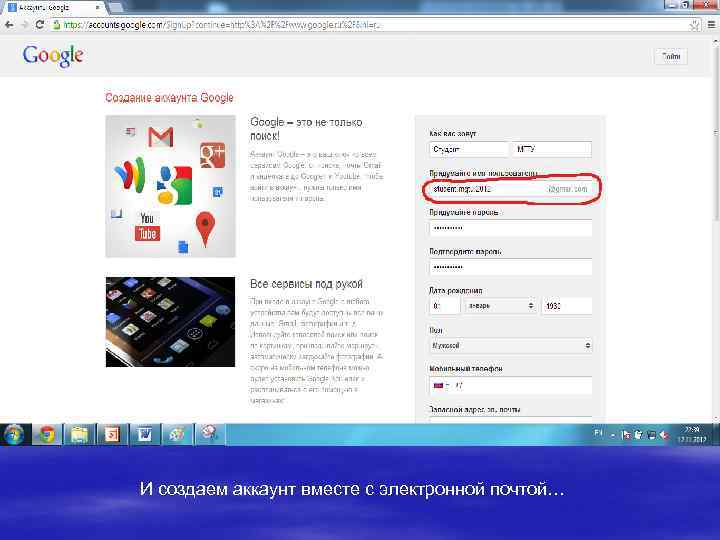This screenshot has height=540, width=720.
Task: Click the heading Все сервисы под рукой
Action: tap(306, 284)
